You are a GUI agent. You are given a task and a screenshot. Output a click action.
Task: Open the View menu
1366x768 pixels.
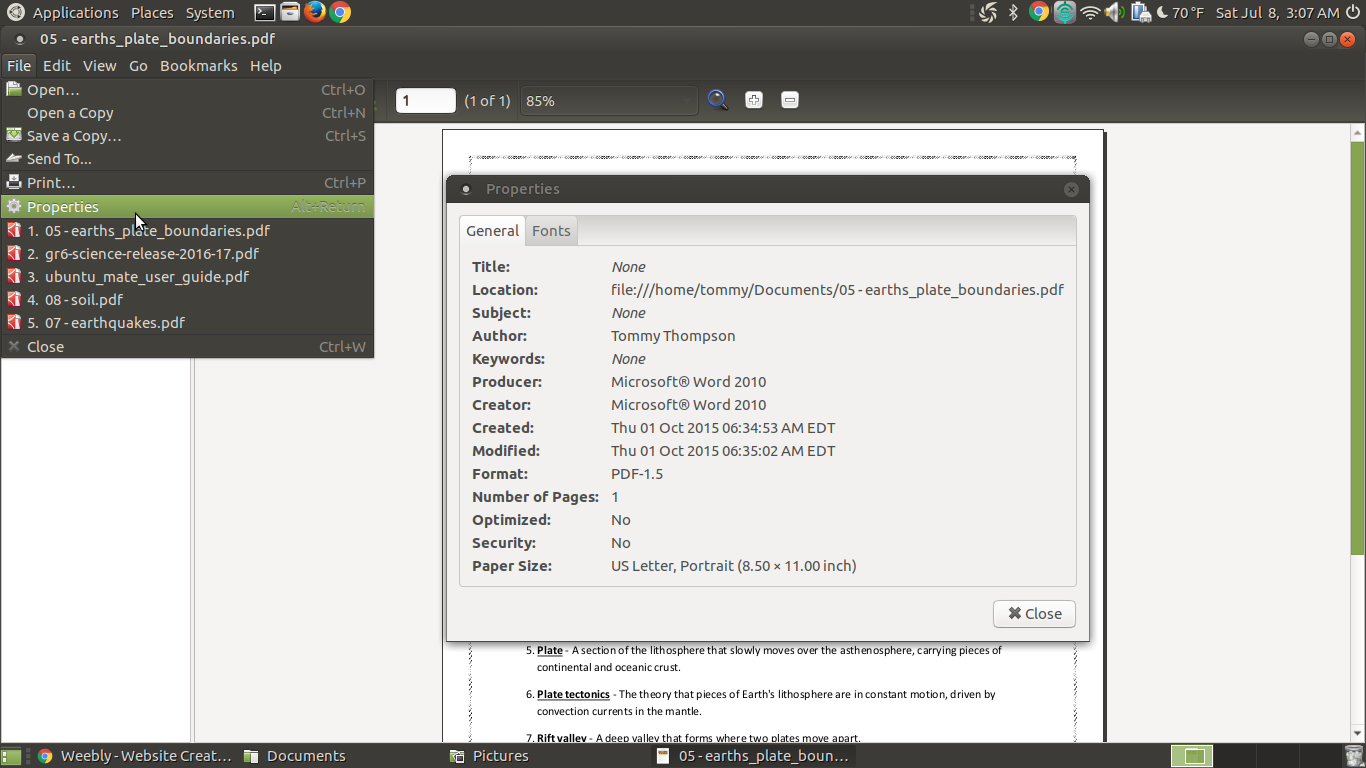(99, 65)
